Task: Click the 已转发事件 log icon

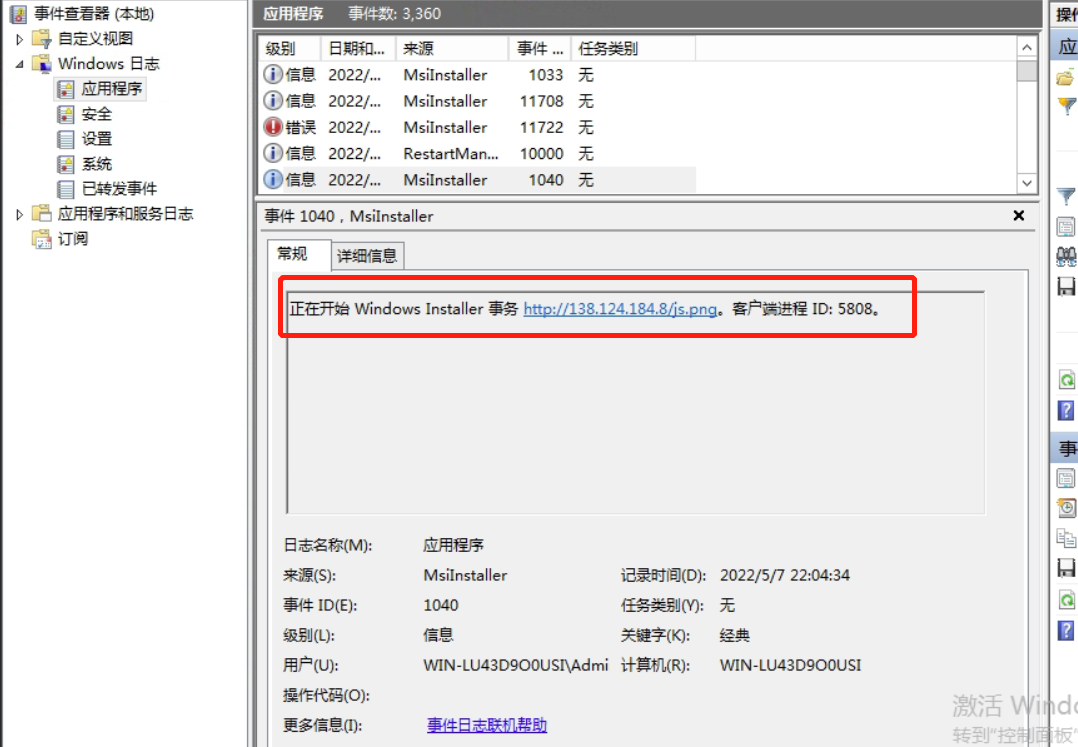Action: (x=66, y=189)
